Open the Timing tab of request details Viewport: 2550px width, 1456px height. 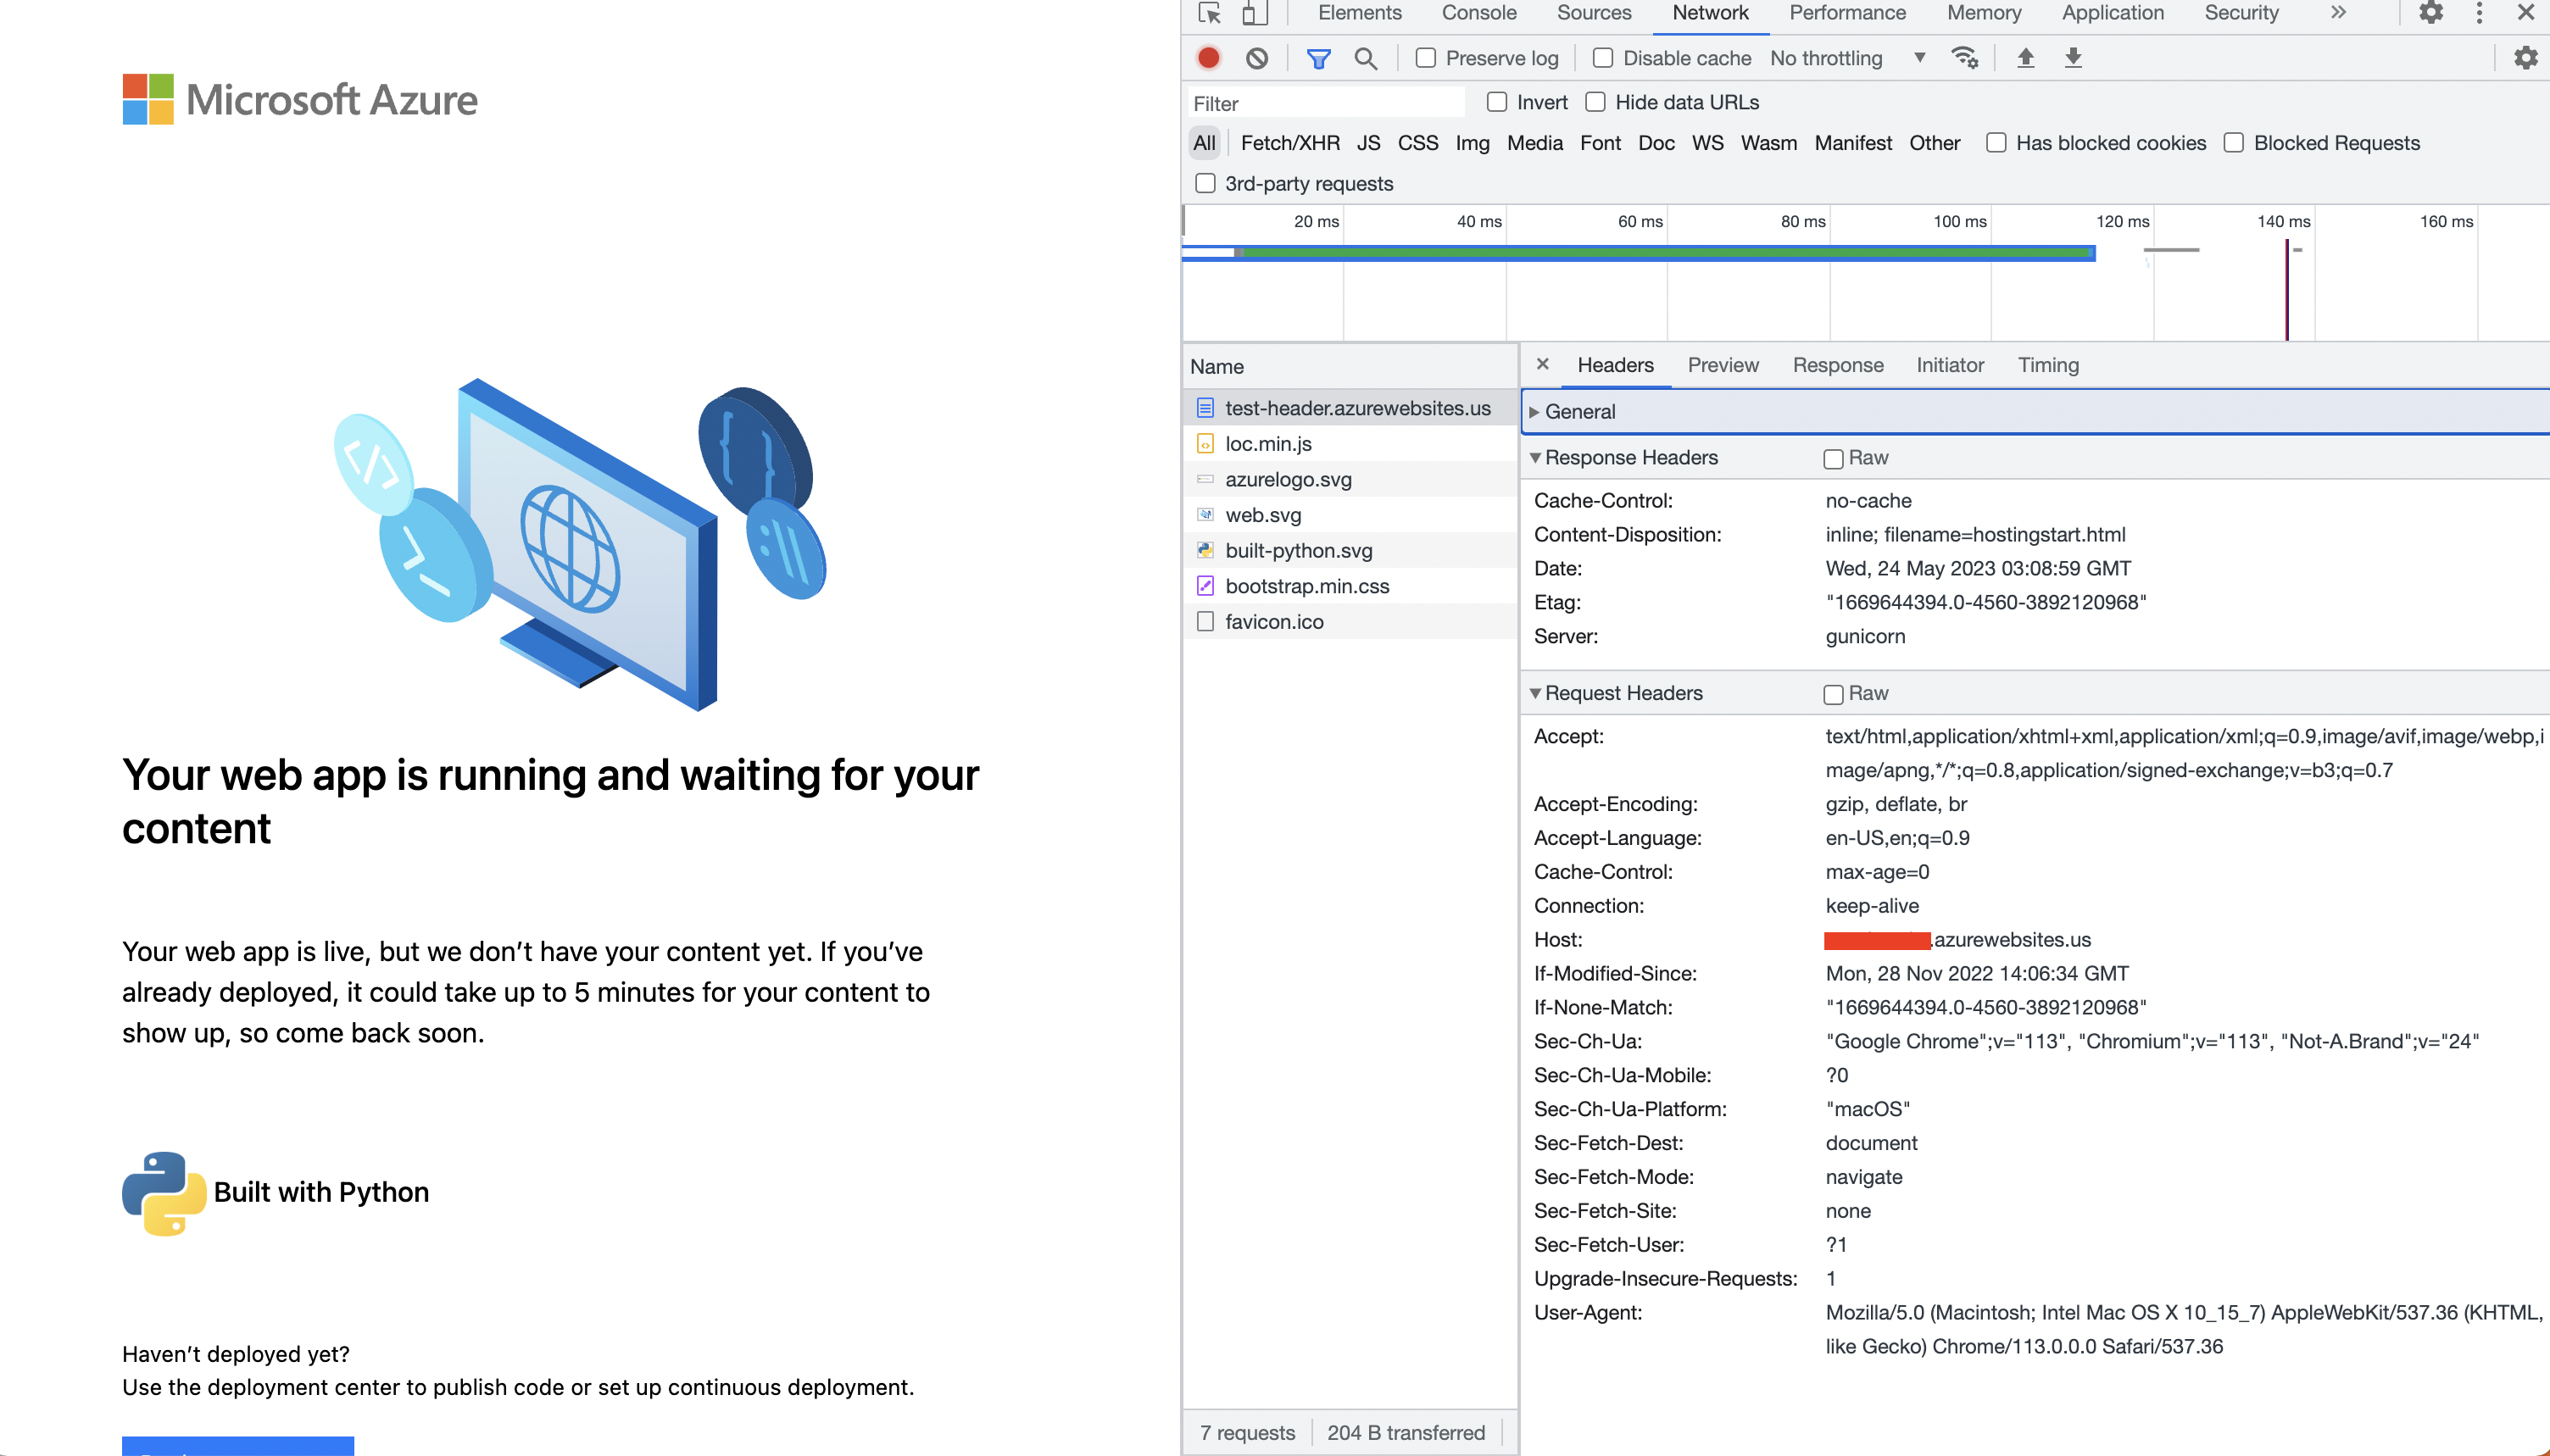(x=2047, y=365)
